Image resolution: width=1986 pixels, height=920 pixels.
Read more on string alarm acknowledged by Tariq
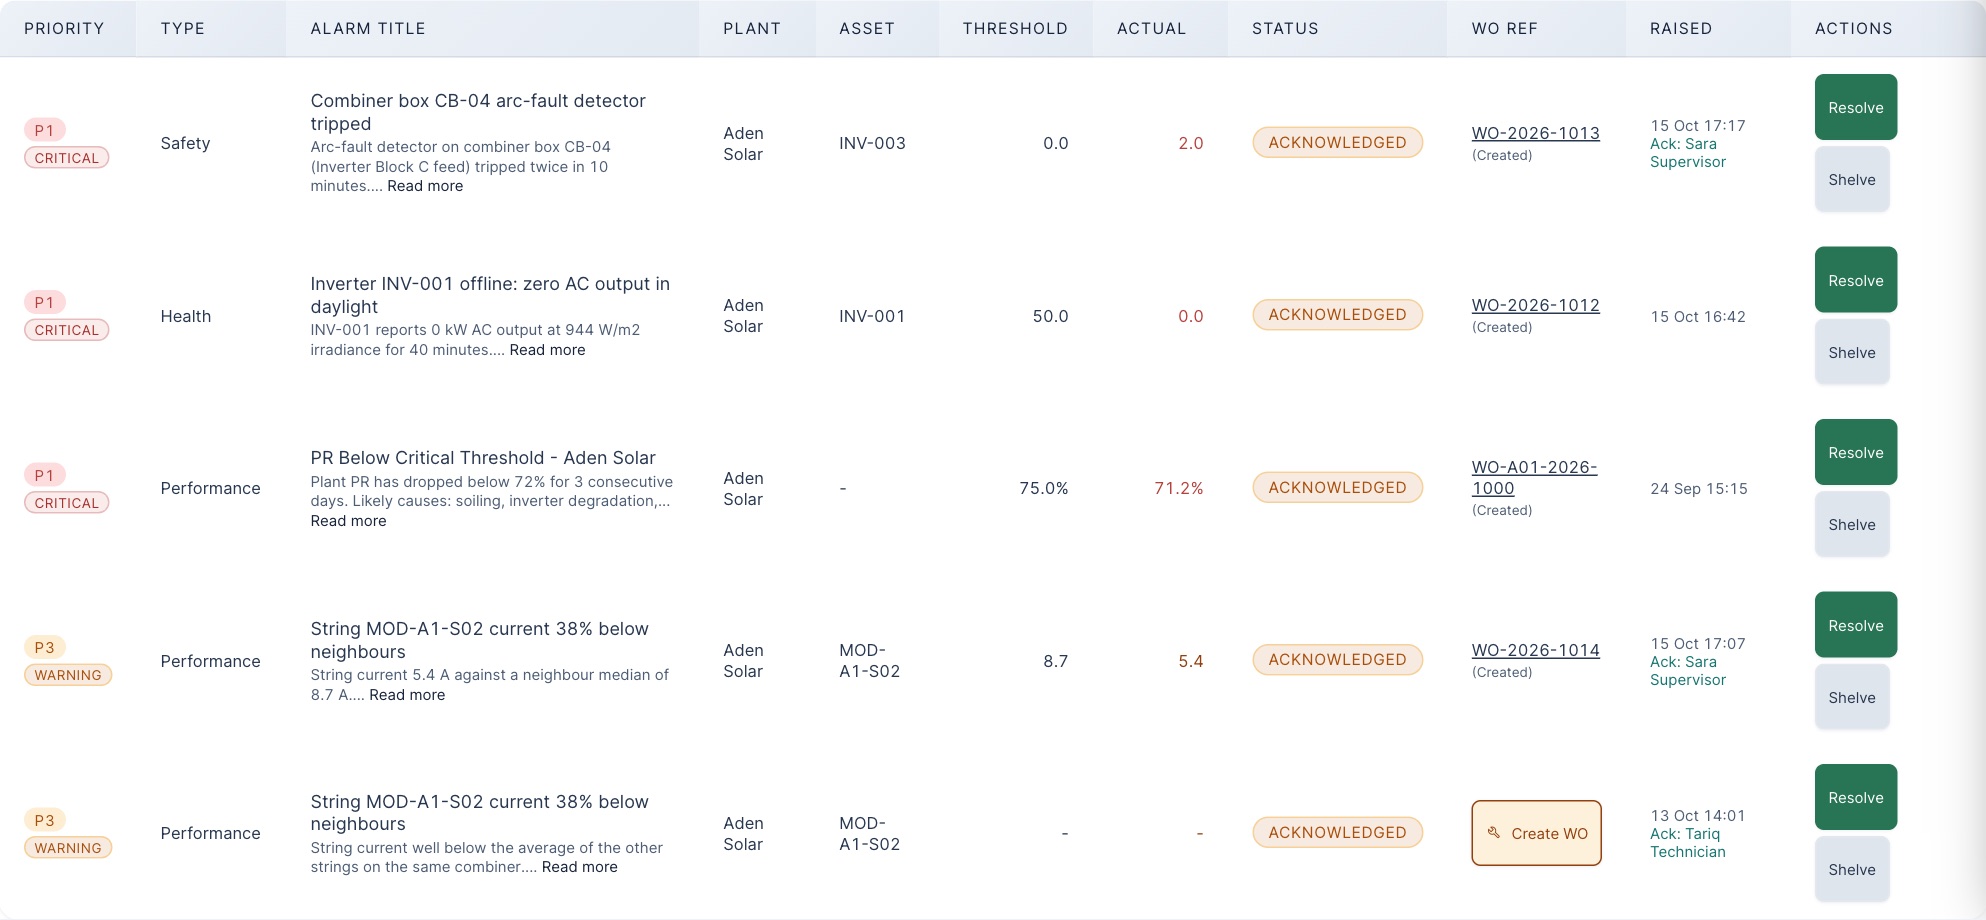(x=579, y=867)
